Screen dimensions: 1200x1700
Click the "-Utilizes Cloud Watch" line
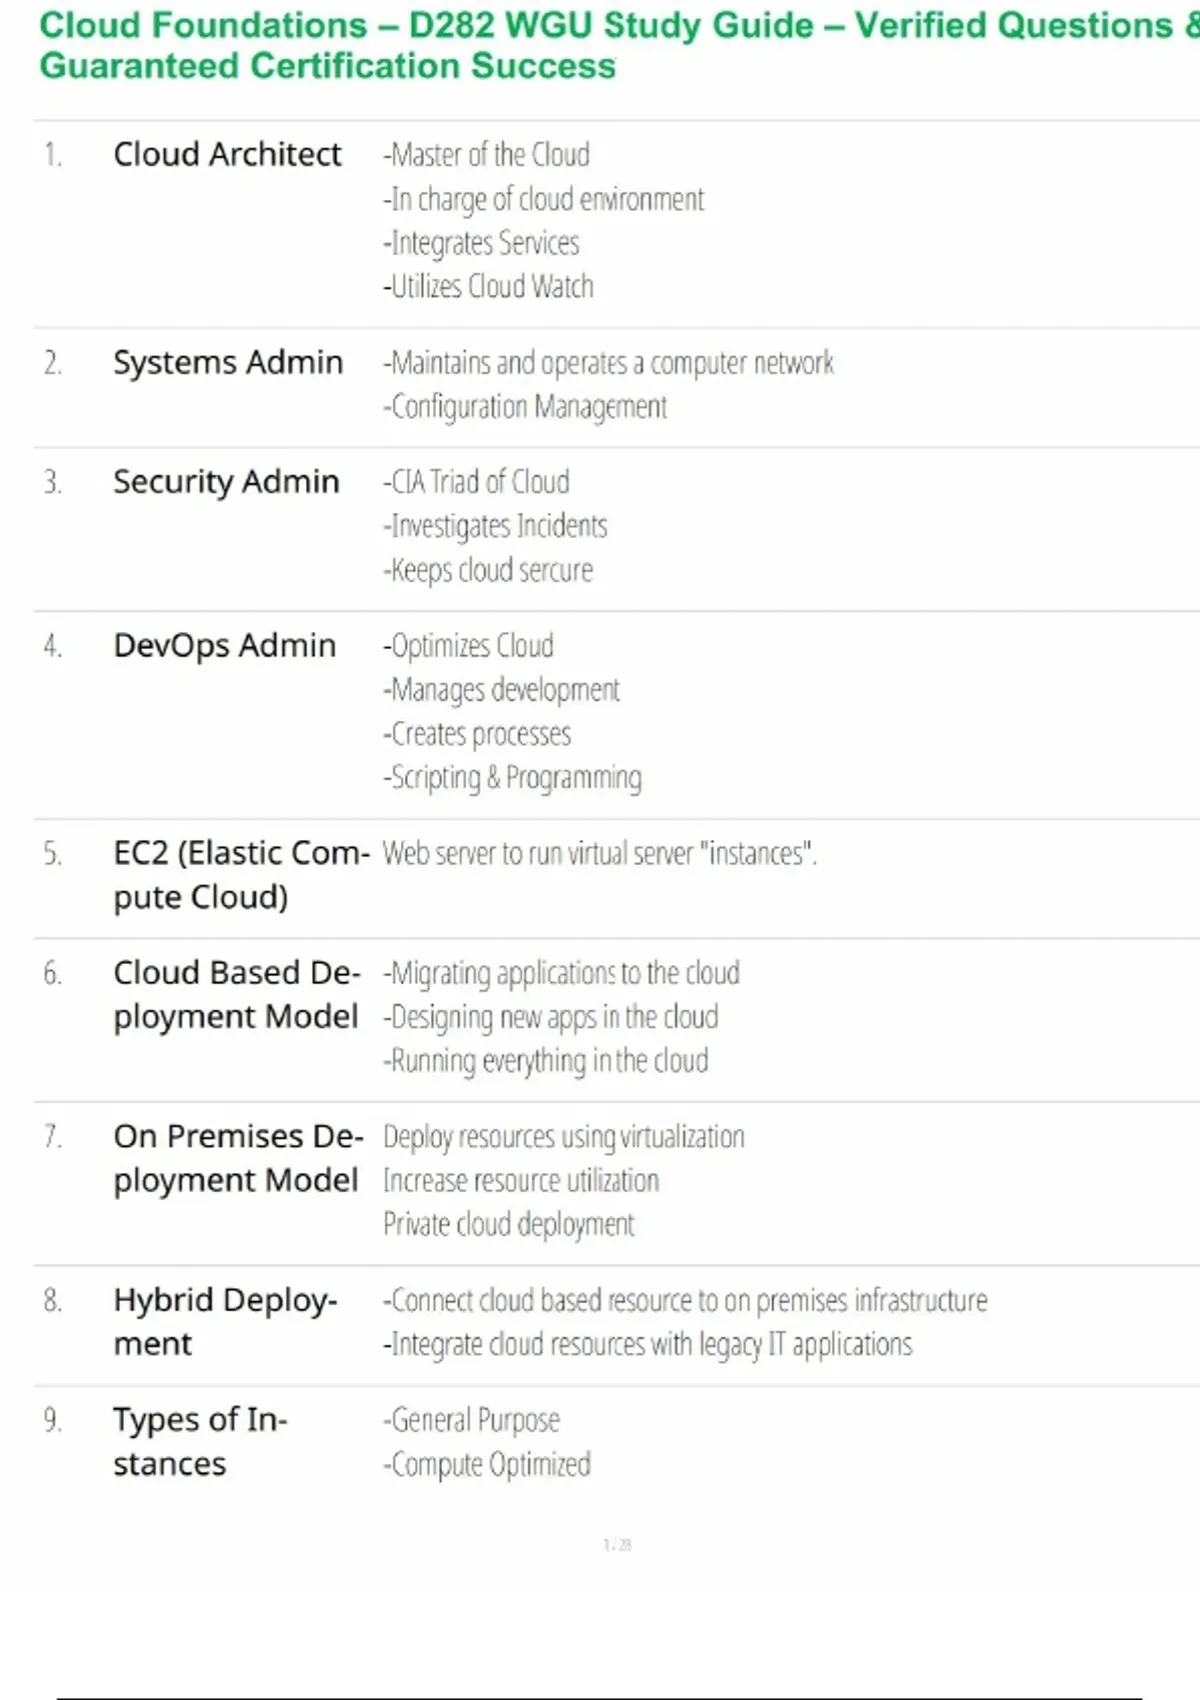489,287
